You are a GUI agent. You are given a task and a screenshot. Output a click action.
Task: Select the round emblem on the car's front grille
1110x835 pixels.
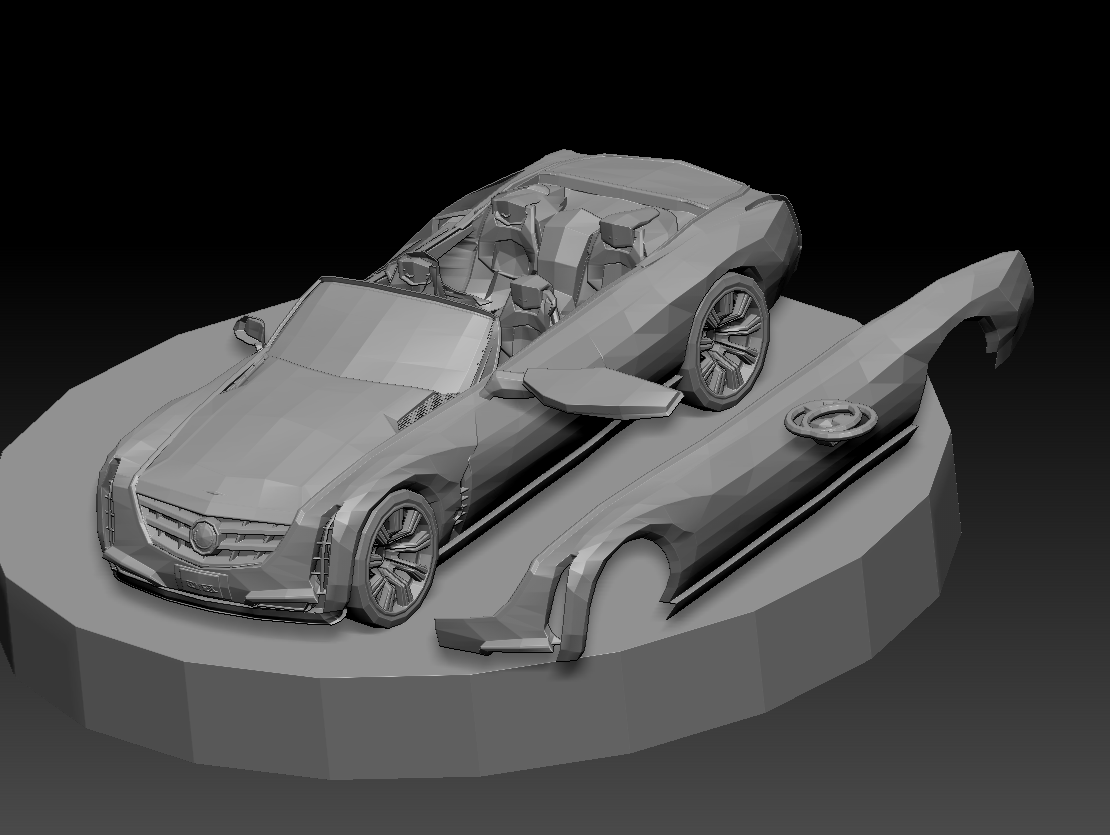point(204,536)
